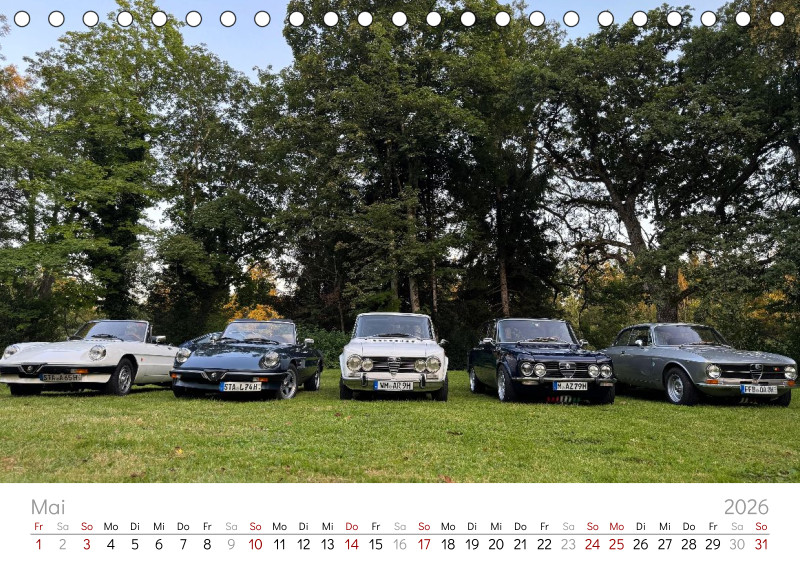The width and height of the screenshot is (800, 563).
Task: Click the blue Spider's front license plate
Action: point(240,386)
